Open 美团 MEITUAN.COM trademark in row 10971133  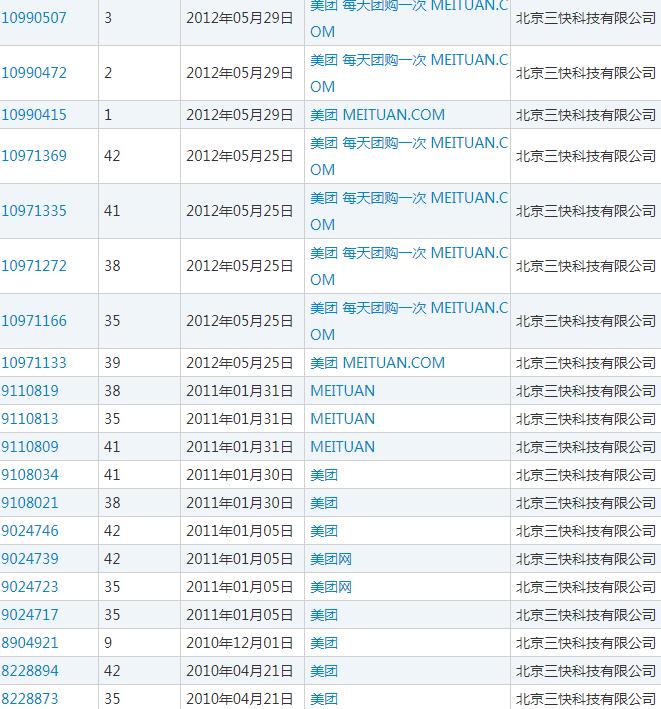378,363
